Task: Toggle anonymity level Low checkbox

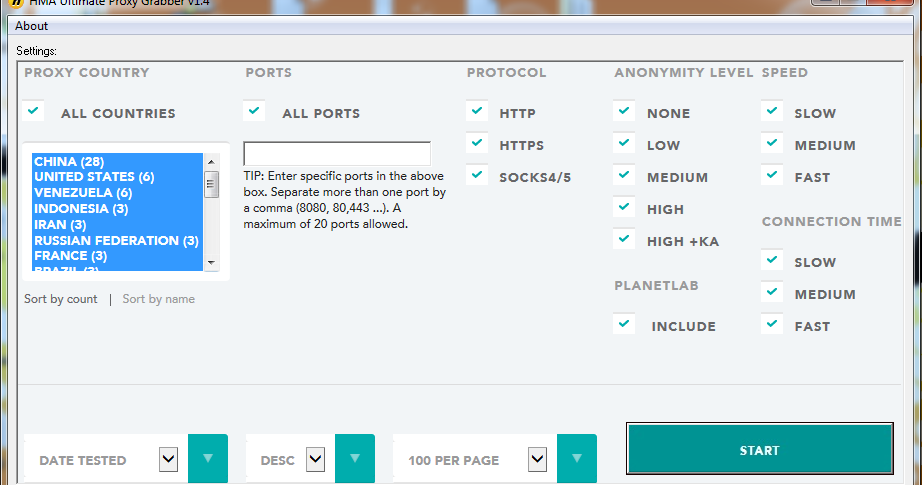Action: pos(624,143)
